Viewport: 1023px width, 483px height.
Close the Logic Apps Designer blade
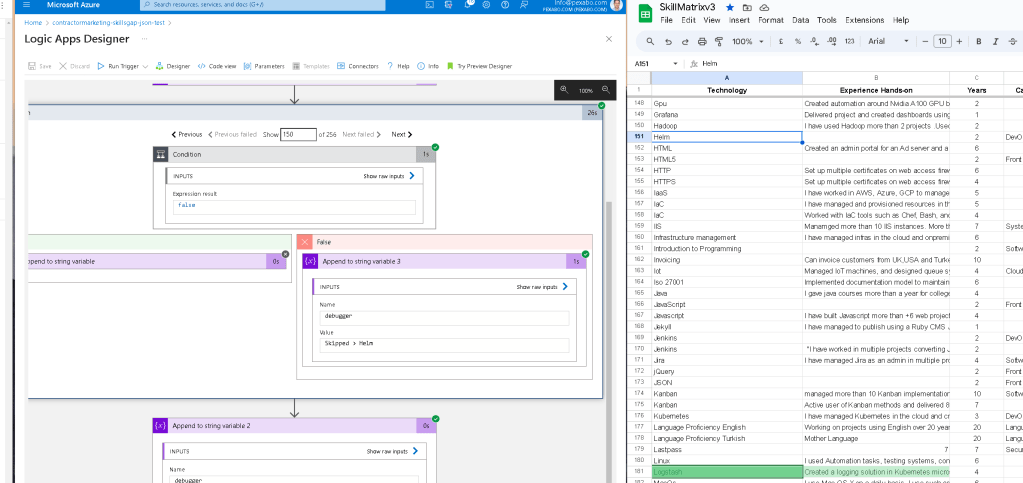609,39
